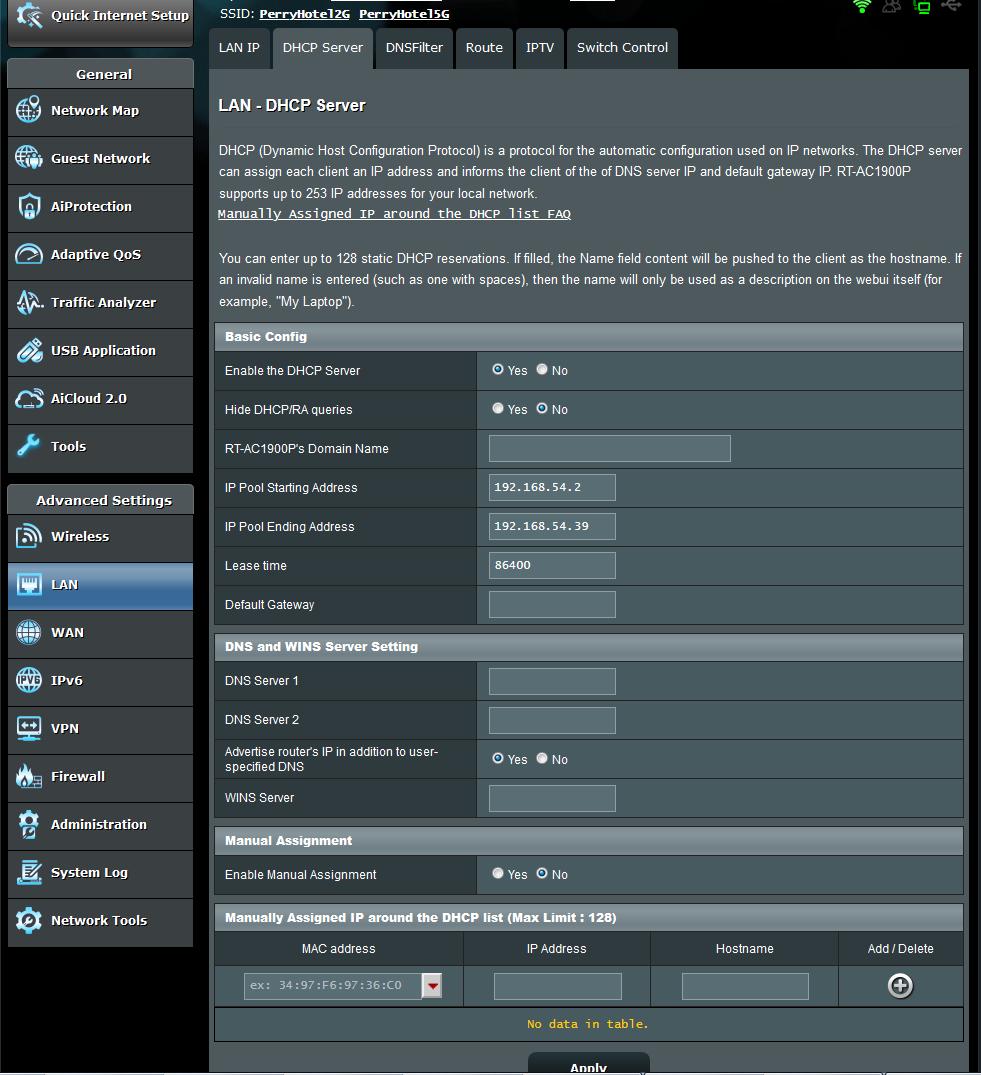Screen dimensions: 981x1075
Task: Click the Apply button
Action: [x=589, y=1064]
